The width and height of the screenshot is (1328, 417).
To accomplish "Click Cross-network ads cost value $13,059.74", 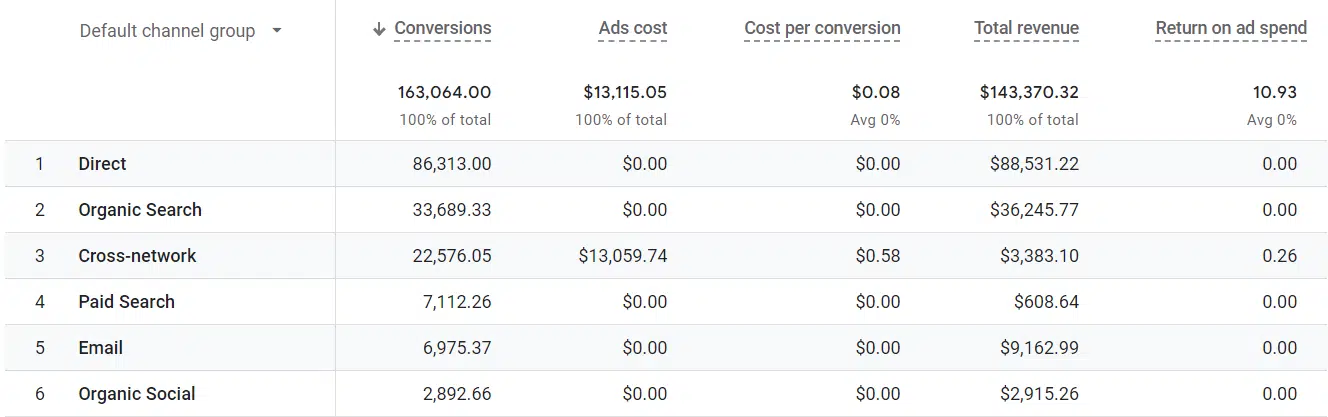I will click(622, 256).
